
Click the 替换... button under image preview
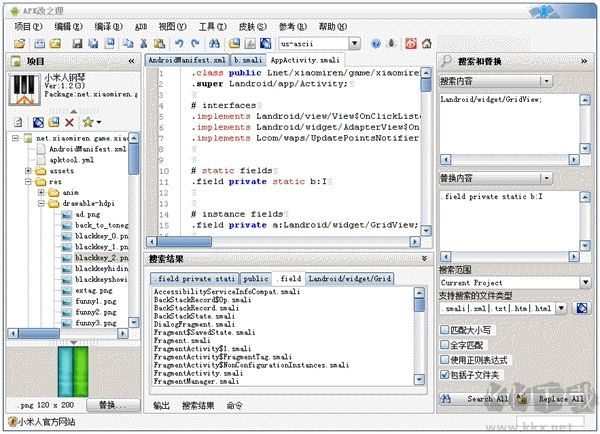click(x=113, y=405)
